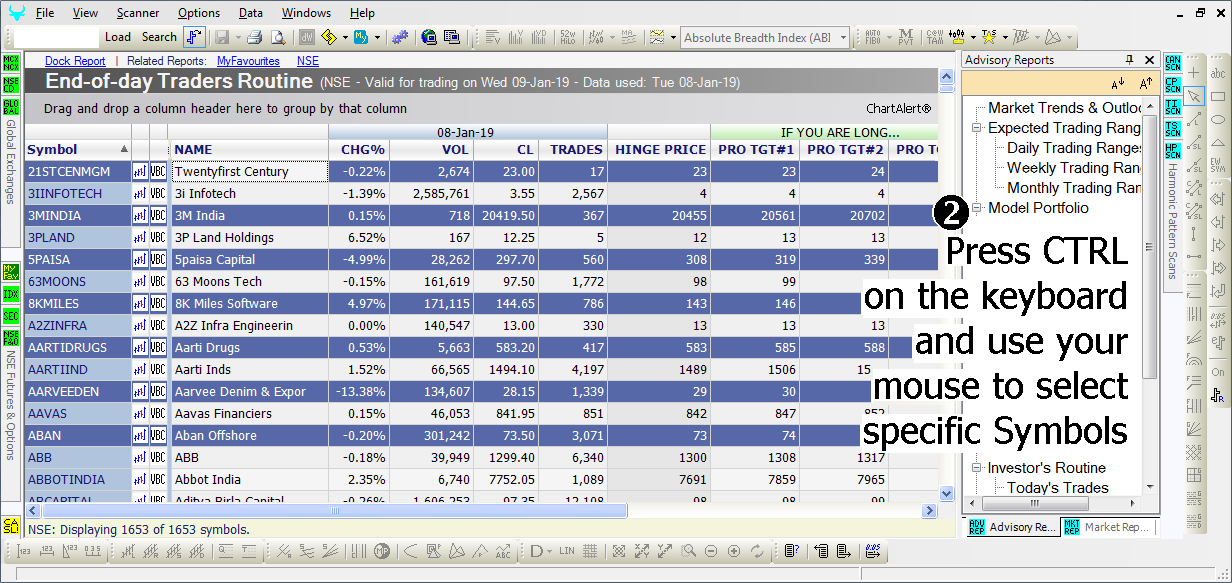The width and height of the screenshot is (1232, 583).
Task: Open the NSE related report link
Action: (308, 61)
